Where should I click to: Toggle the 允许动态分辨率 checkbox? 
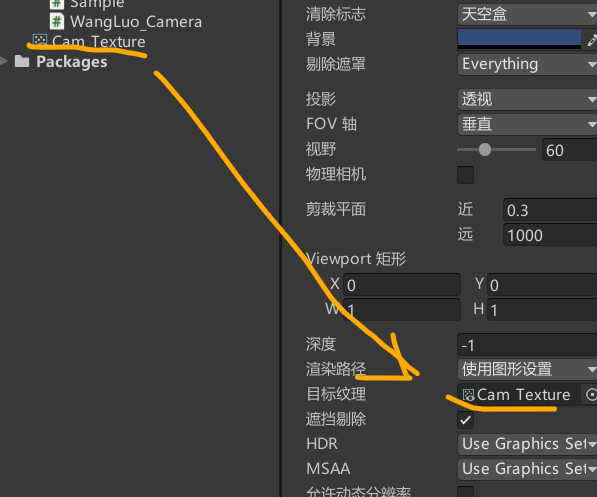click(x=465, y=491)
